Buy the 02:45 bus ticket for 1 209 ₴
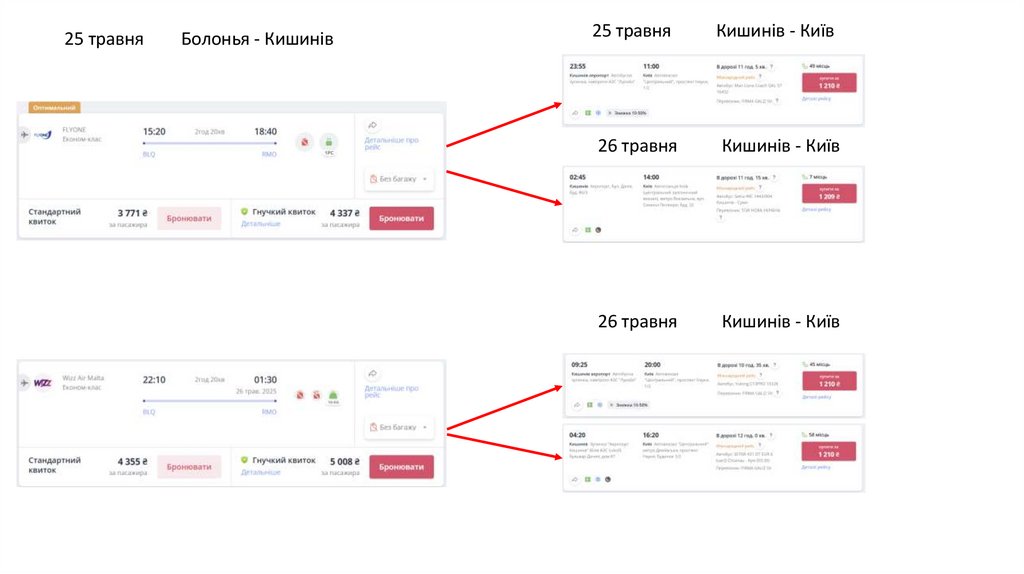Screen dimensions: 1024x574 tap(828, 197)
